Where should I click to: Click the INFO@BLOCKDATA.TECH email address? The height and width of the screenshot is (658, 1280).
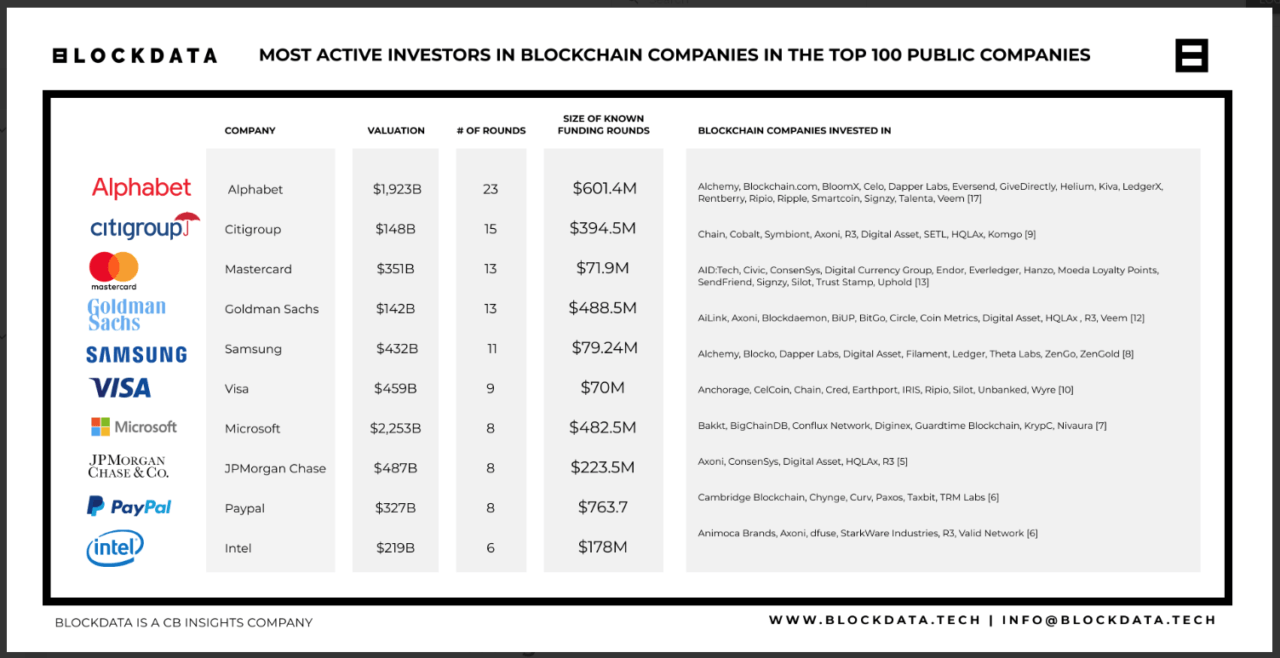click(1109, 620)
